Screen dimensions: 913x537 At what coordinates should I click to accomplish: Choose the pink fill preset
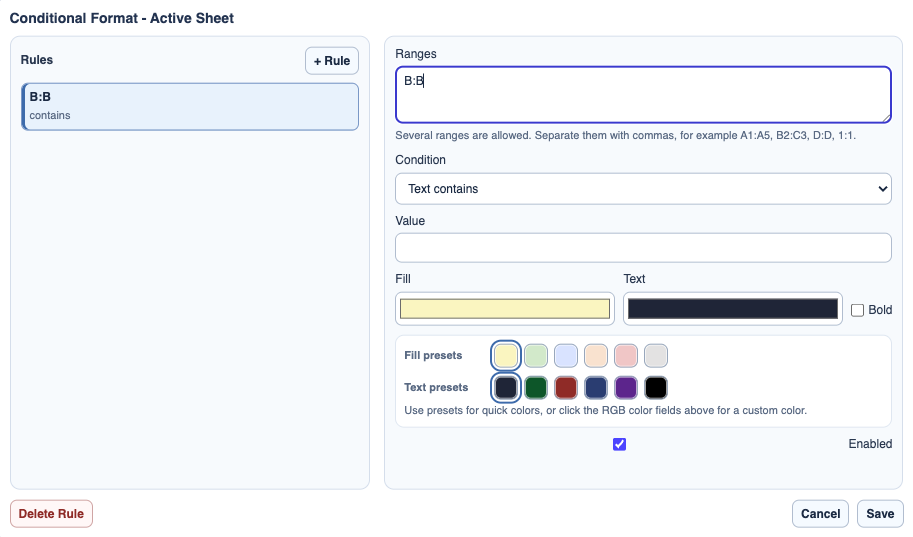click(626, 356)
